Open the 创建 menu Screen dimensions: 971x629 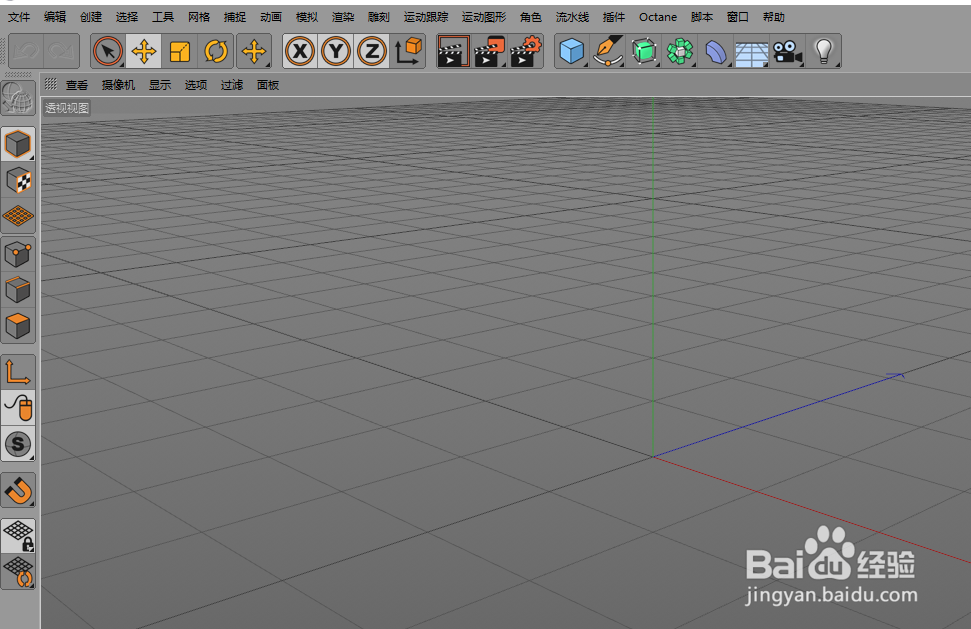[90, 17]
